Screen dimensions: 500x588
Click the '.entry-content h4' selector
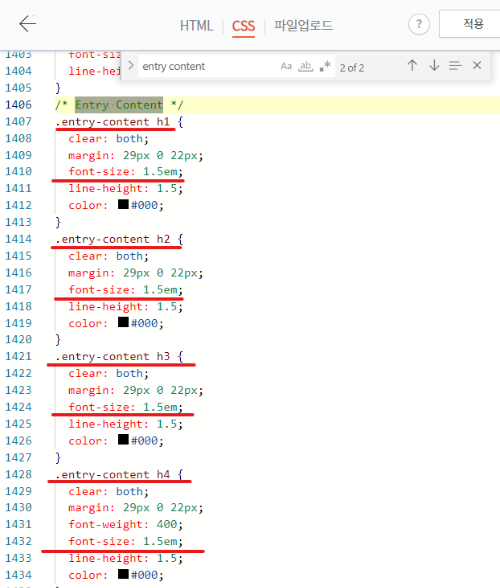coord(113,475)
